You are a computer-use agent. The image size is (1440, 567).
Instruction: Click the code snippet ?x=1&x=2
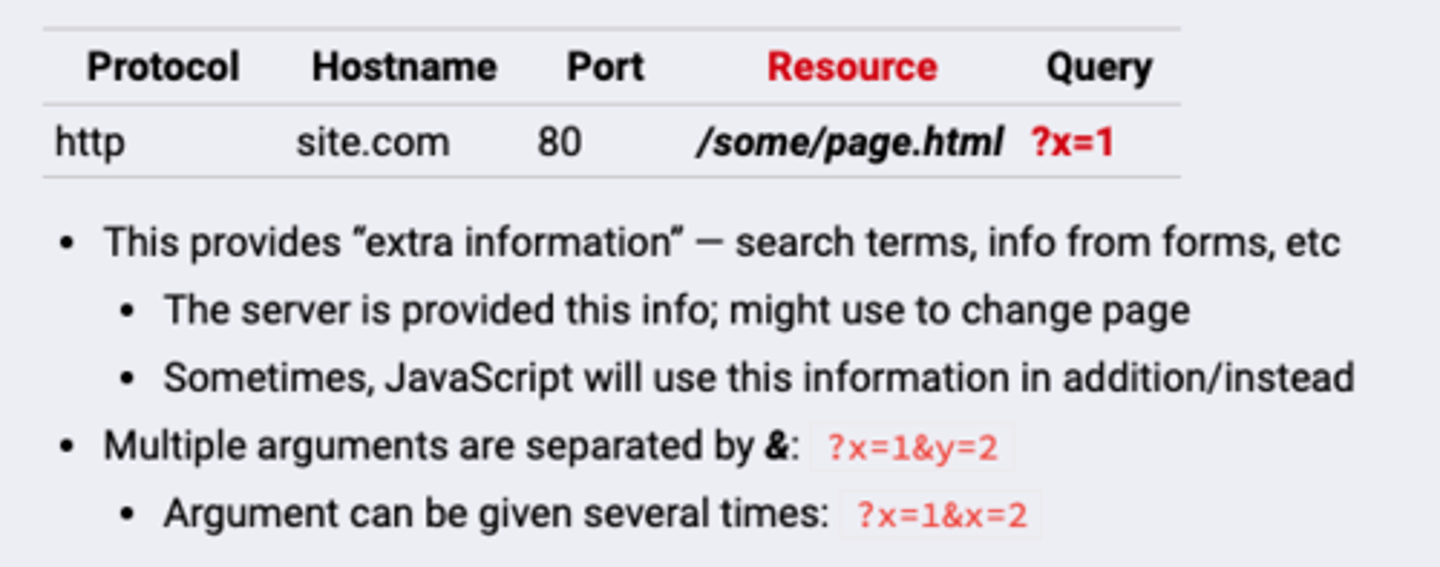coord(941,516)
